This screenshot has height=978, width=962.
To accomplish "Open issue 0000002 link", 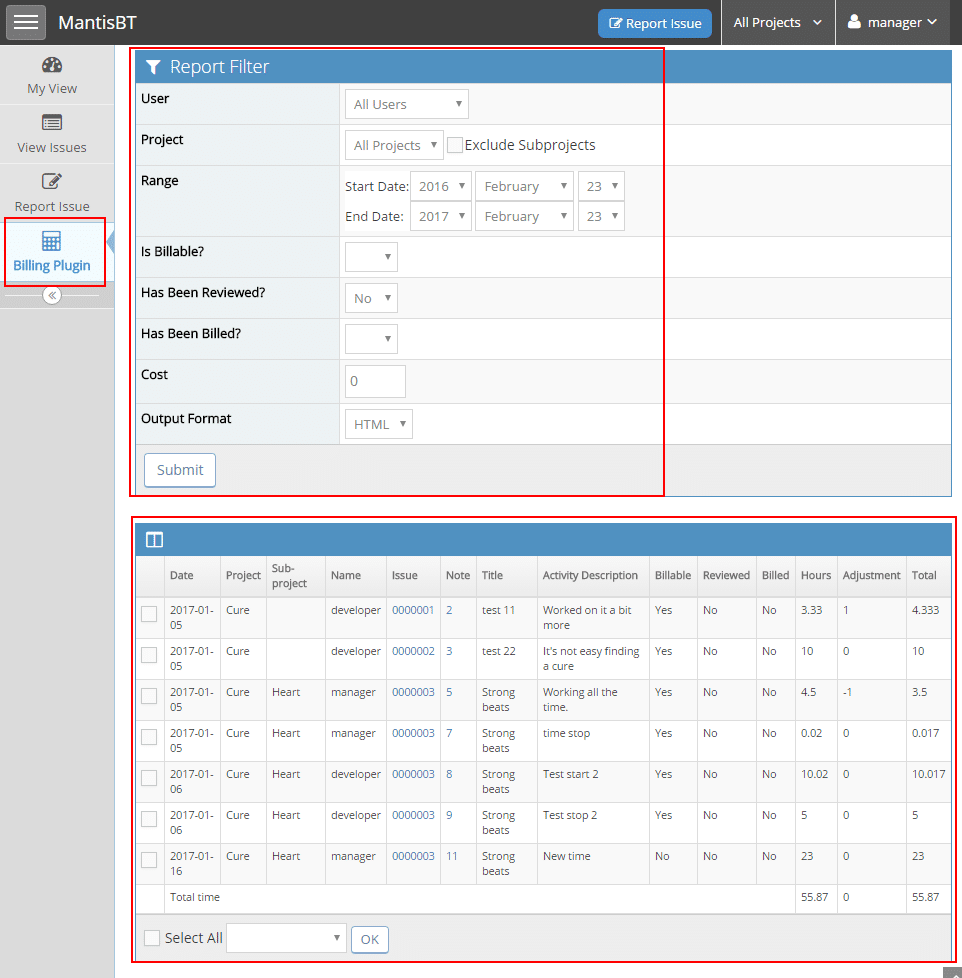I will click(413, 651).
